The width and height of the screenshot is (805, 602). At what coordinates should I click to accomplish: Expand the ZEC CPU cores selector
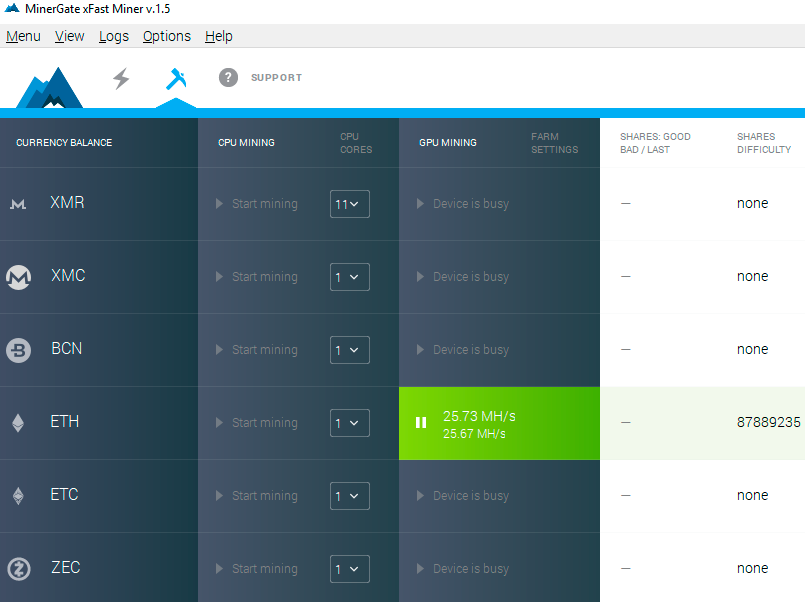[349, 568]
